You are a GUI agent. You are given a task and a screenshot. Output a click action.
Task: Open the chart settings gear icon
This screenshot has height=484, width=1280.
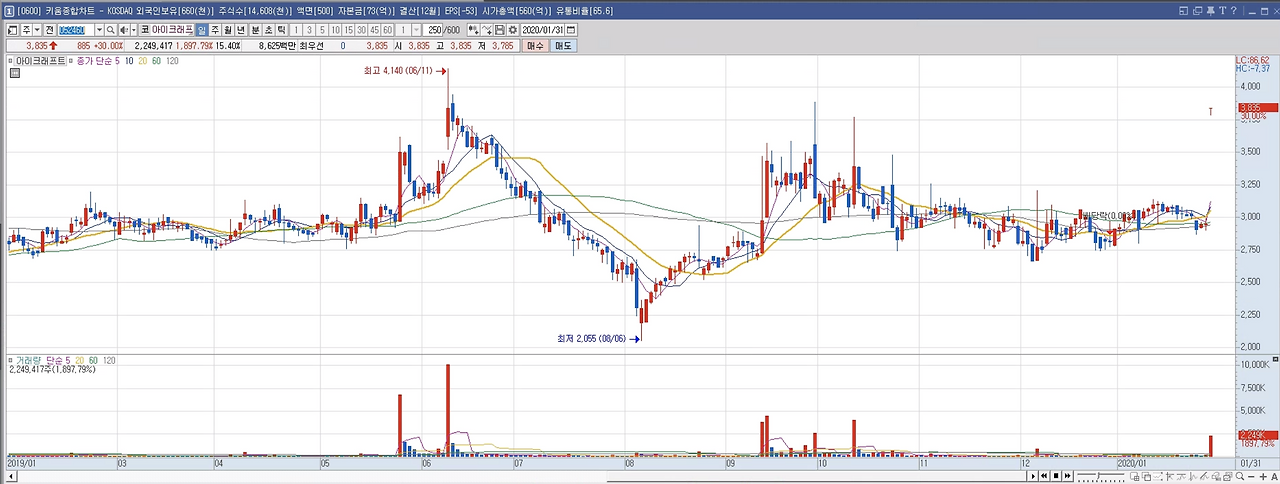pos(511,30)
